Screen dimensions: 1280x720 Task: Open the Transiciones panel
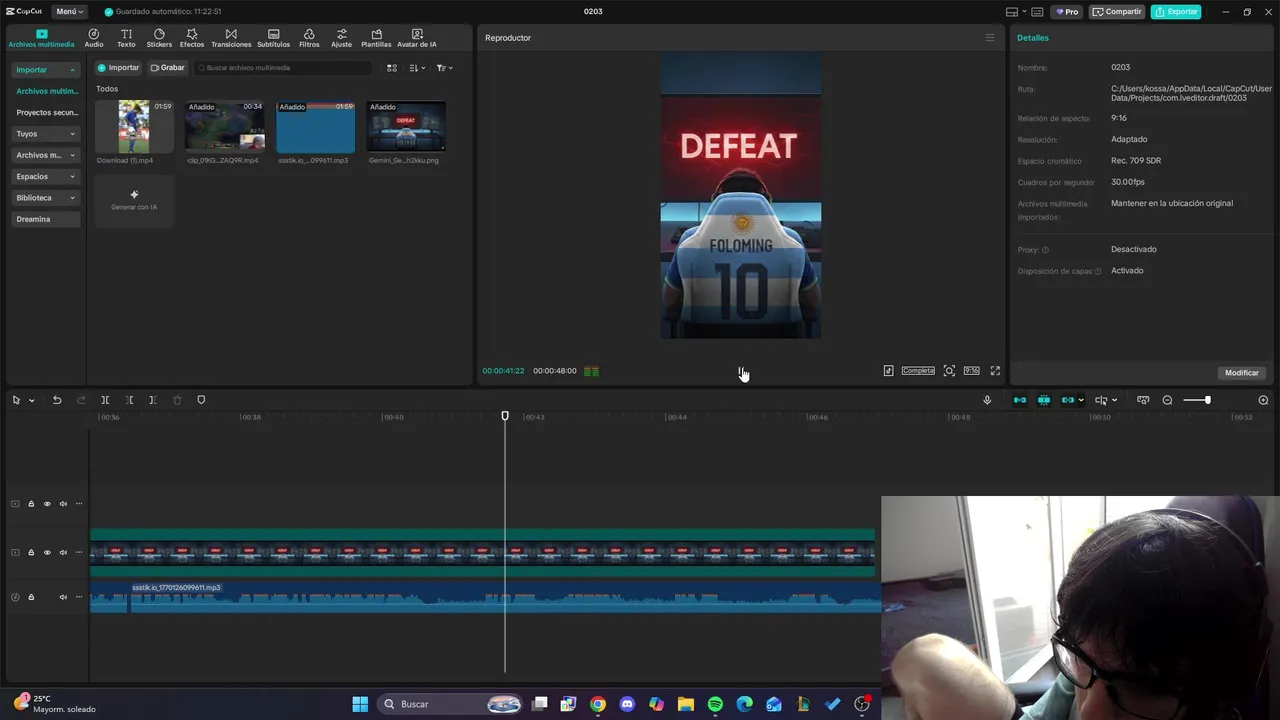tap(231, 38)
